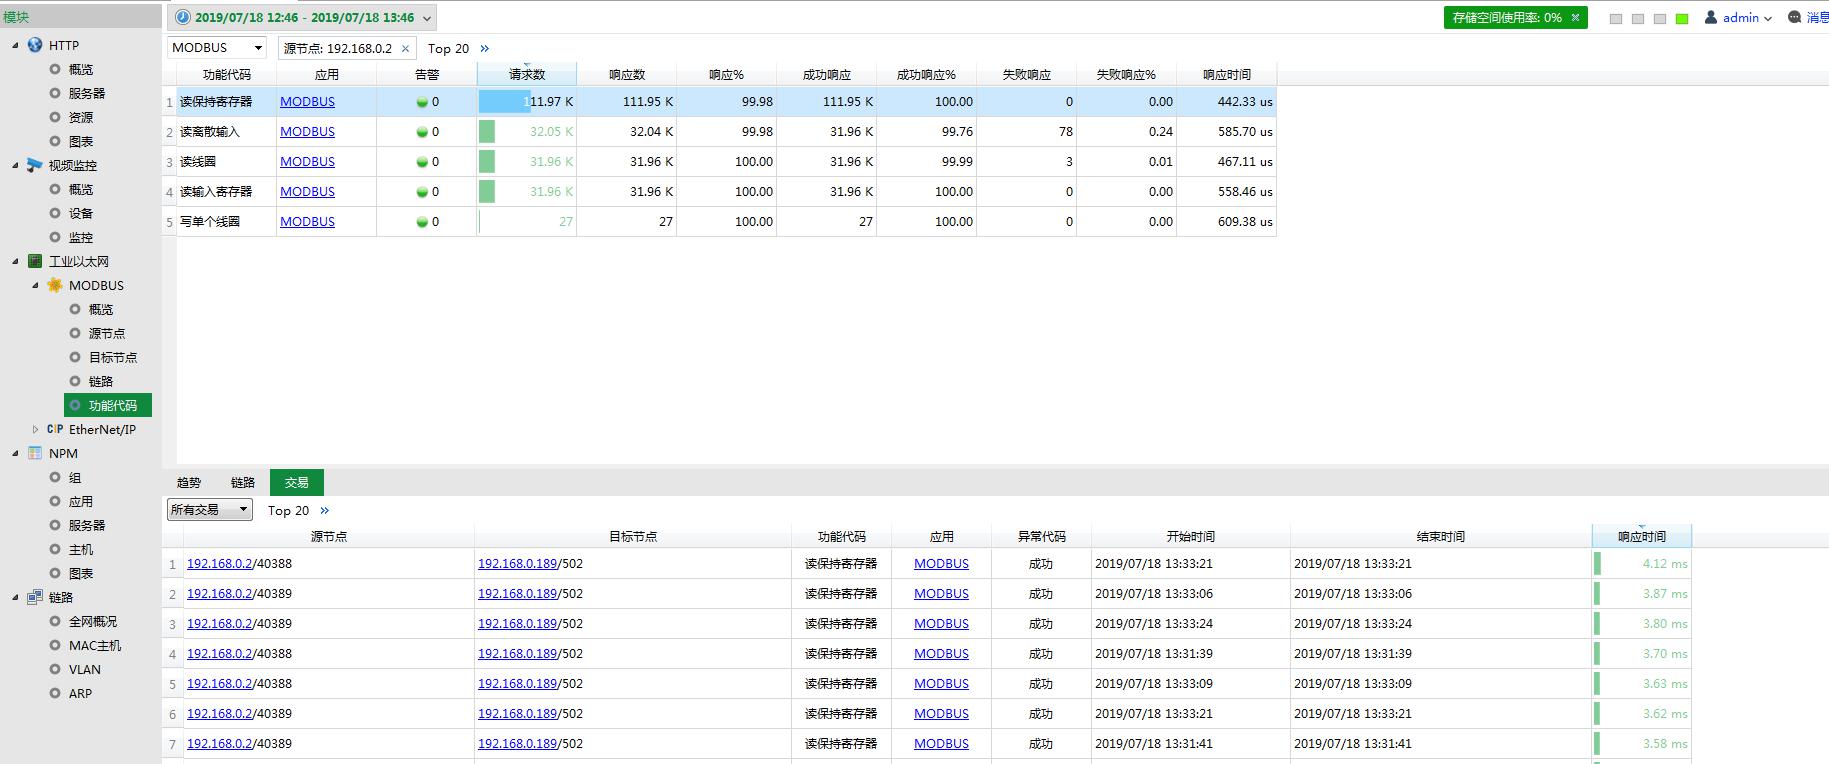Open the MODBUS protocol dropdown
Screen dimensions: 1829x764
(258, 47)
